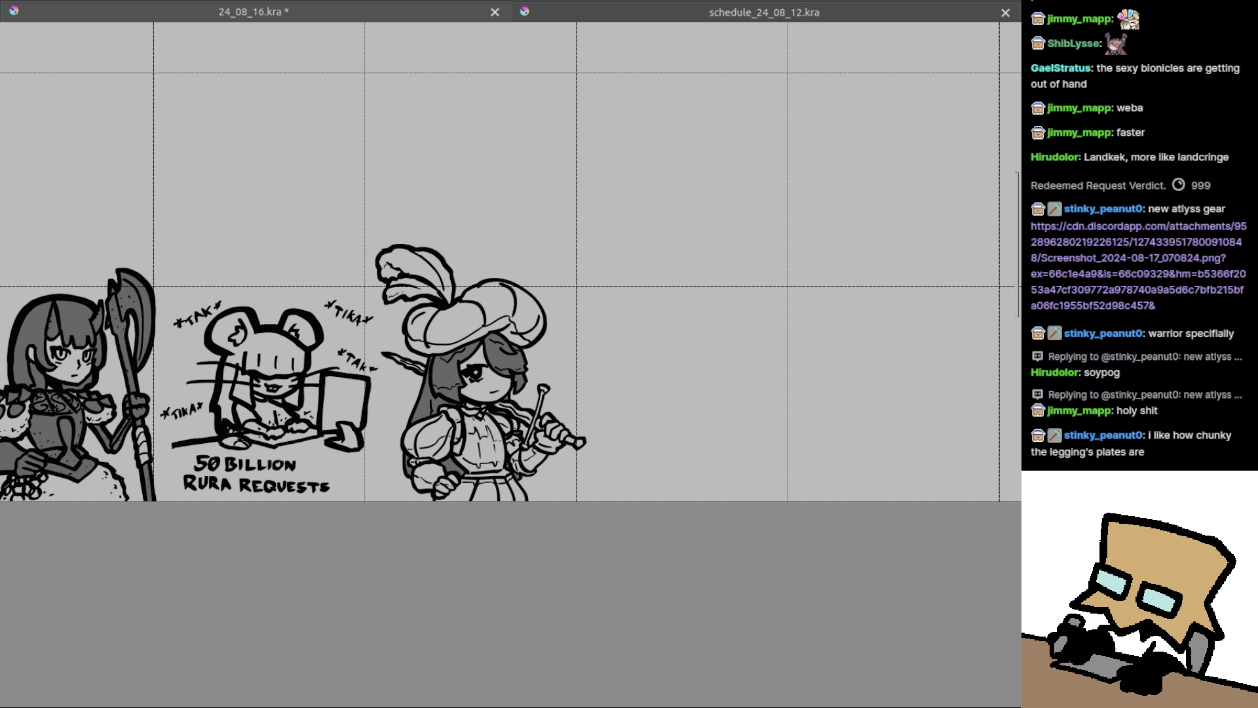Switch to the 24_08_16.kra document tab
This screenshot has height=708, width=1258.
(x=254, y=12)
